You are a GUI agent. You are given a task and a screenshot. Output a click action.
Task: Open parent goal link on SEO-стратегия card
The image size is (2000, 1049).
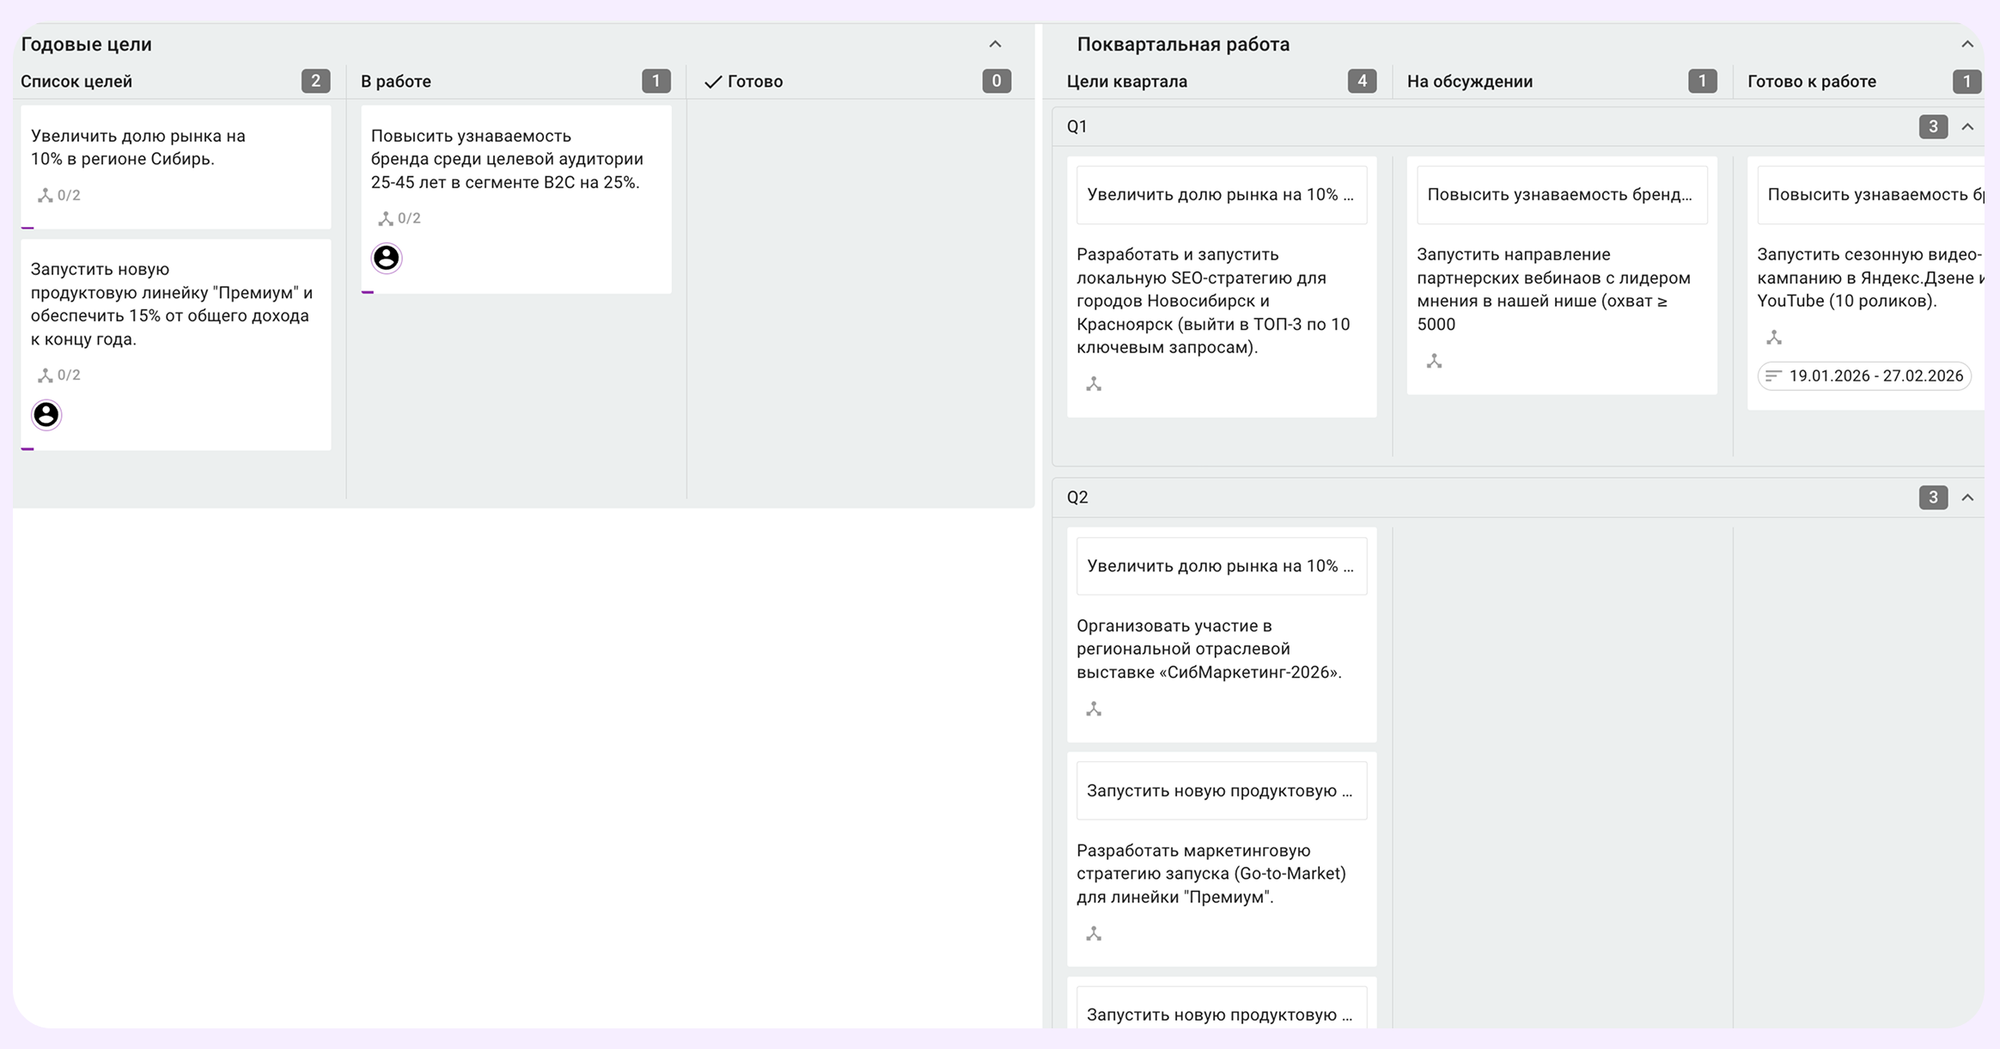click(1221, 195)
